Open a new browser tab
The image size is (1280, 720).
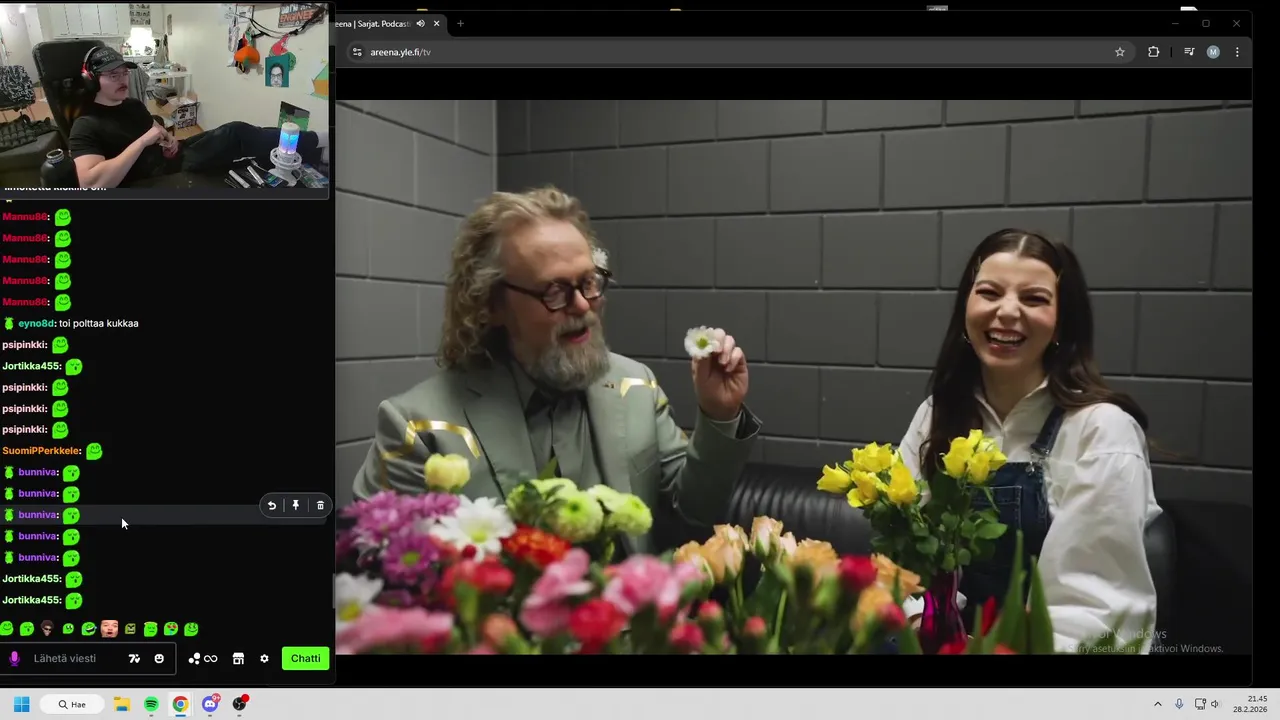[x=460, y=23]
